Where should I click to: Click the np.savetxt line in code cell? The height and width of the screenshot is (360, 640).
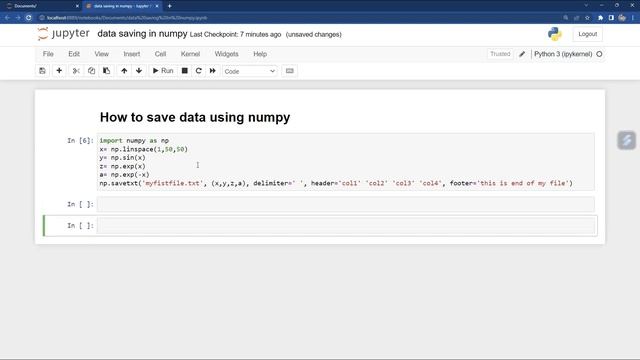coord(336,183)
